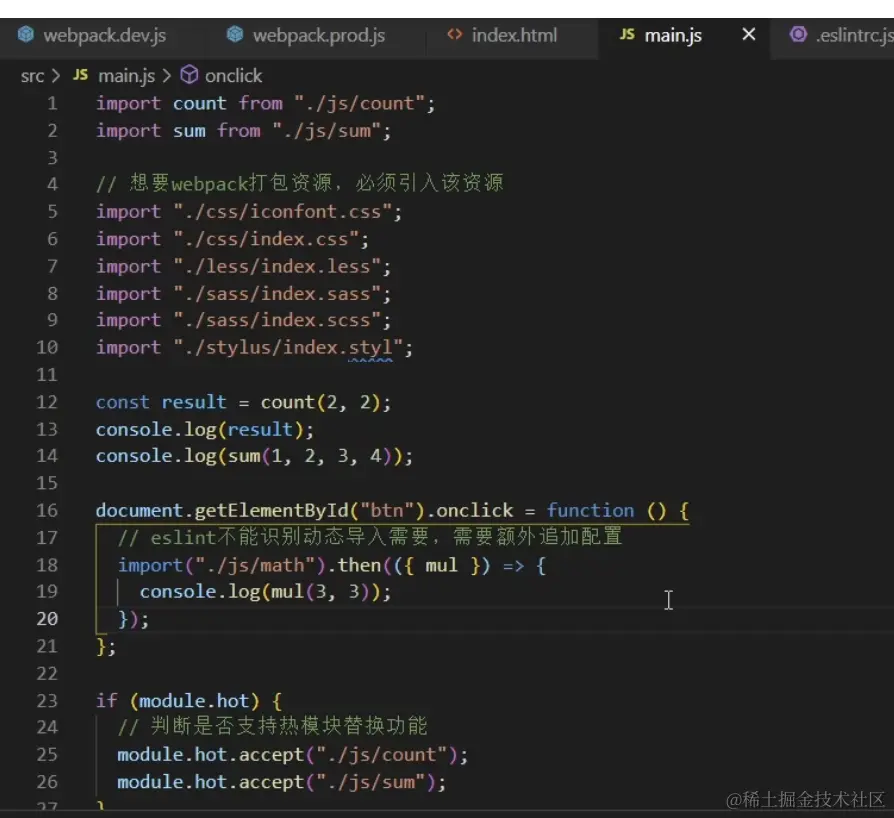Click the sum(1, 2, 3, 4) call
Screen dimensions: 894x818
[x=310, y=456]
